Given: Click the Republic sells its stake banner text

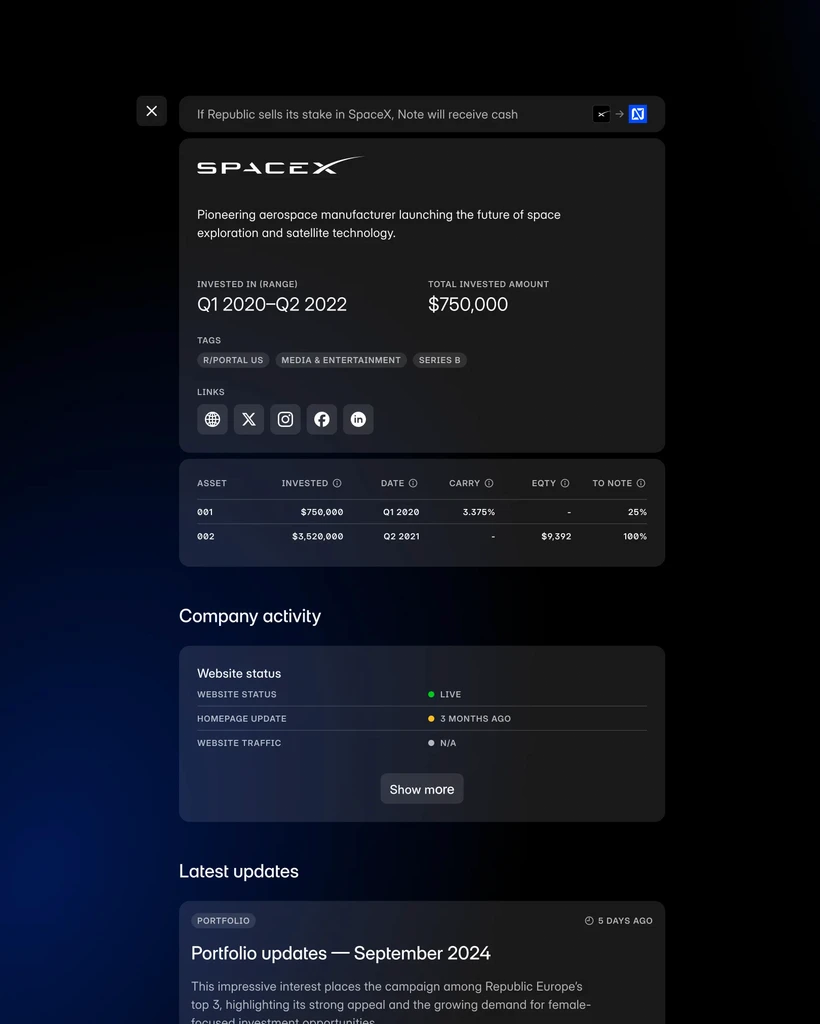Looking at the screenshot, I should [357, 114].
